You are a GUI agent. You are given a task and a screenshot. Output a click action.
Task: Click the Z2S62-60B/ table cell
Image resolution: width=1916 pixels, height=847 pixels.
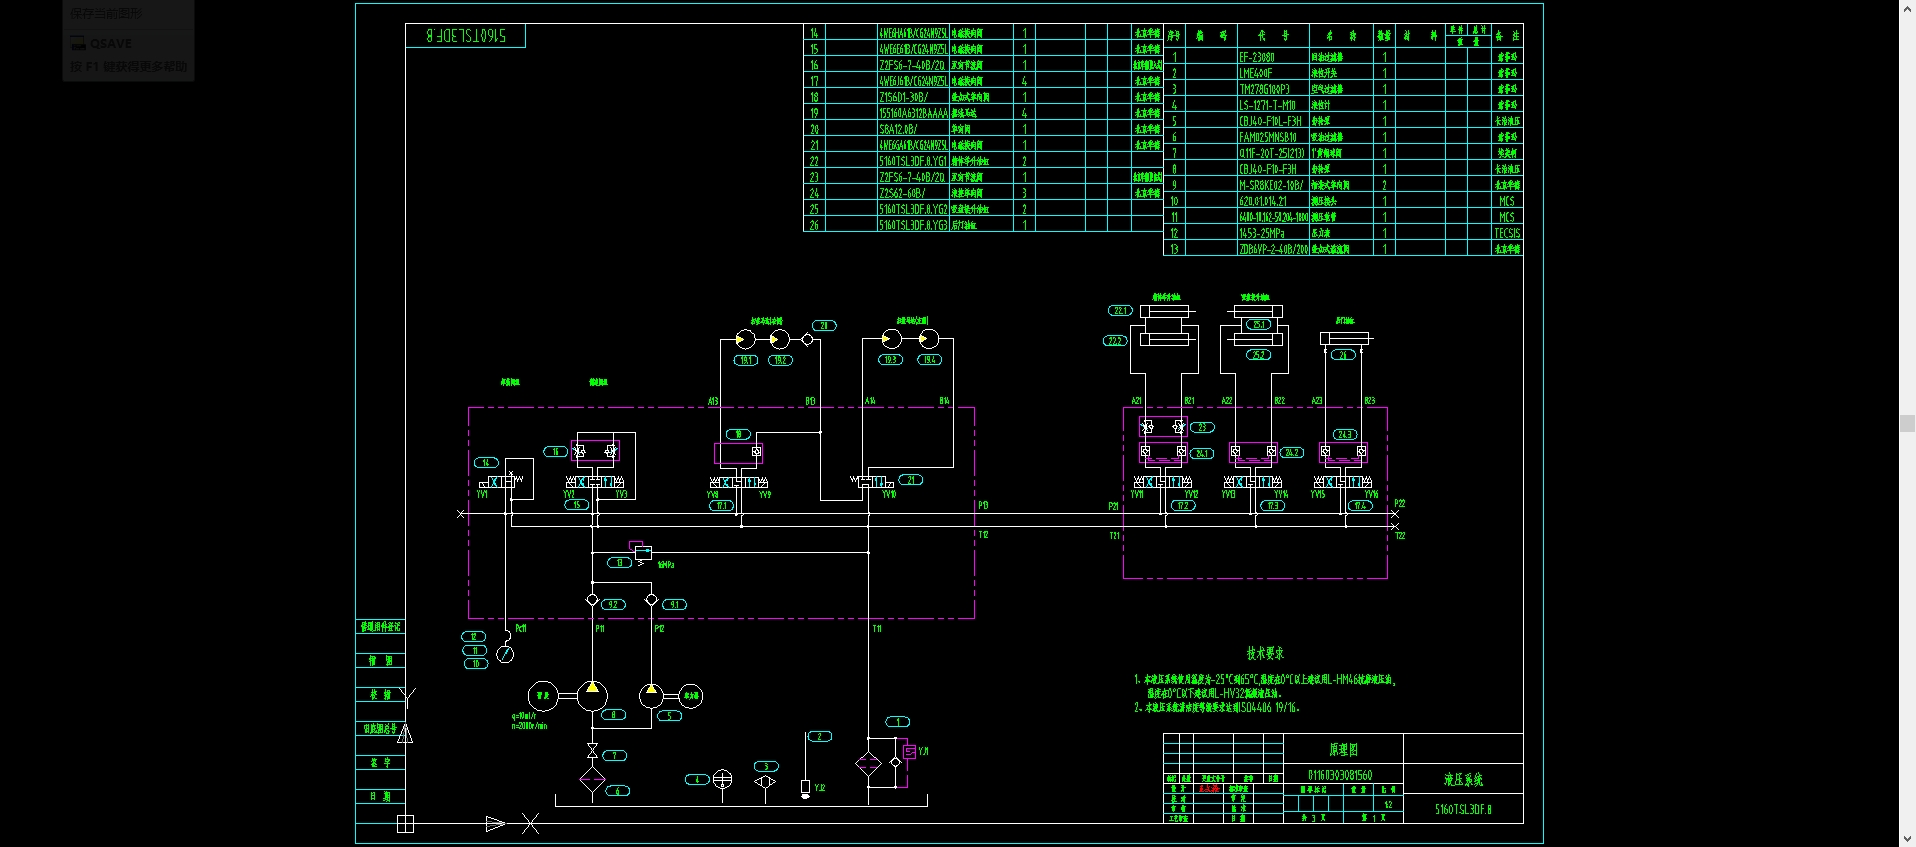(x=913, y=193)
